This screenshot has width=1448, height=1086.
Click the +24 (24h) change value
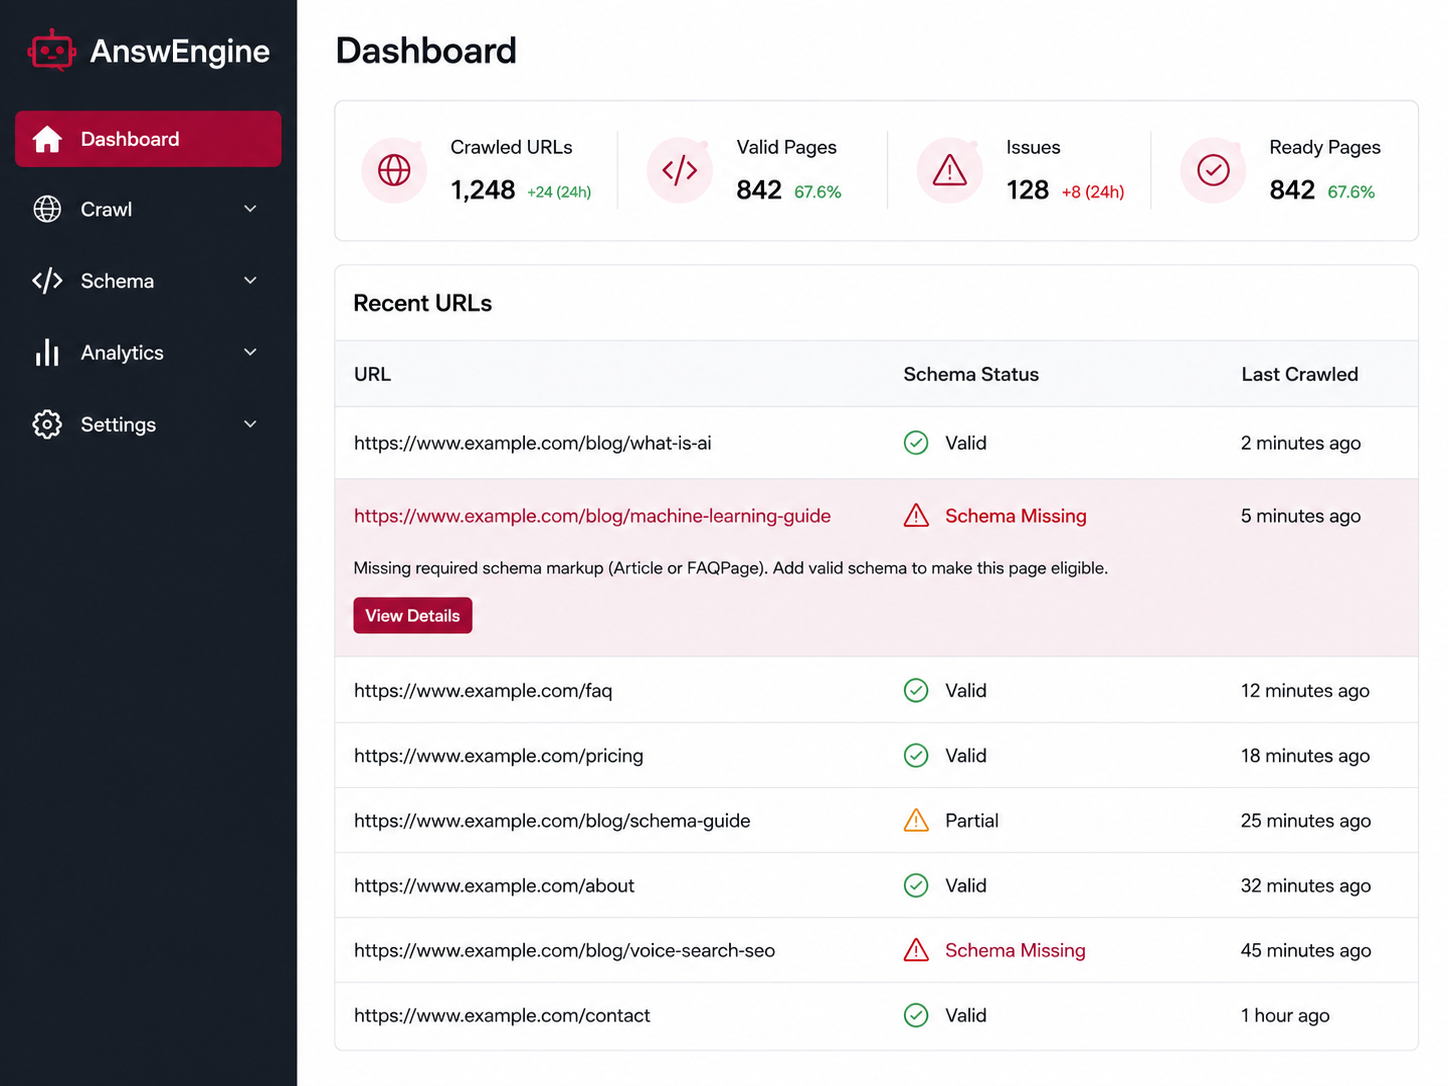pyautogui.click(x=559, y=192)
